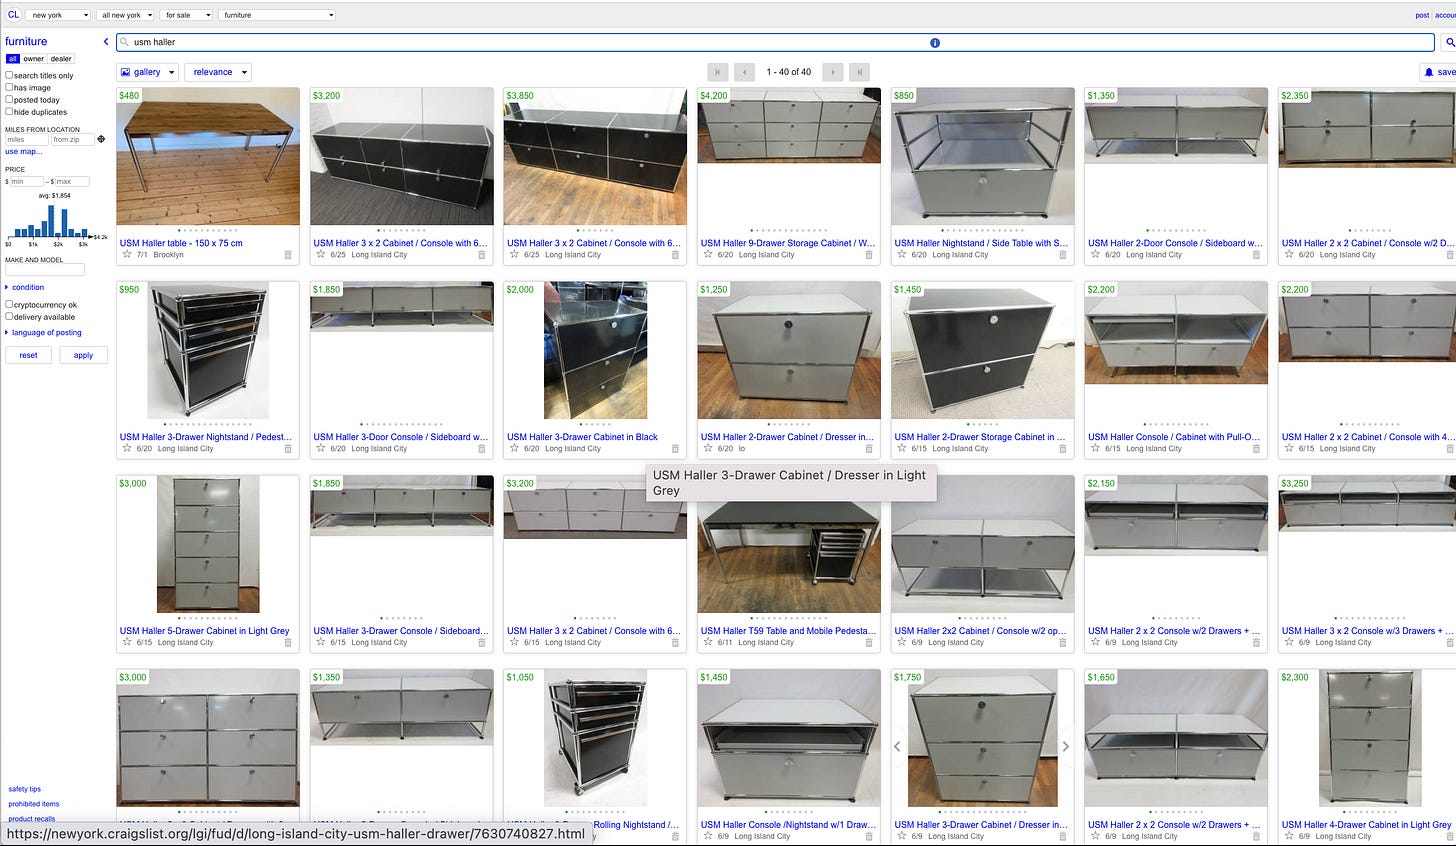
Task: Favorite the 9-Drawer Storage Cabinet listing
Action: pyautogui.click(x=708, y=254)
